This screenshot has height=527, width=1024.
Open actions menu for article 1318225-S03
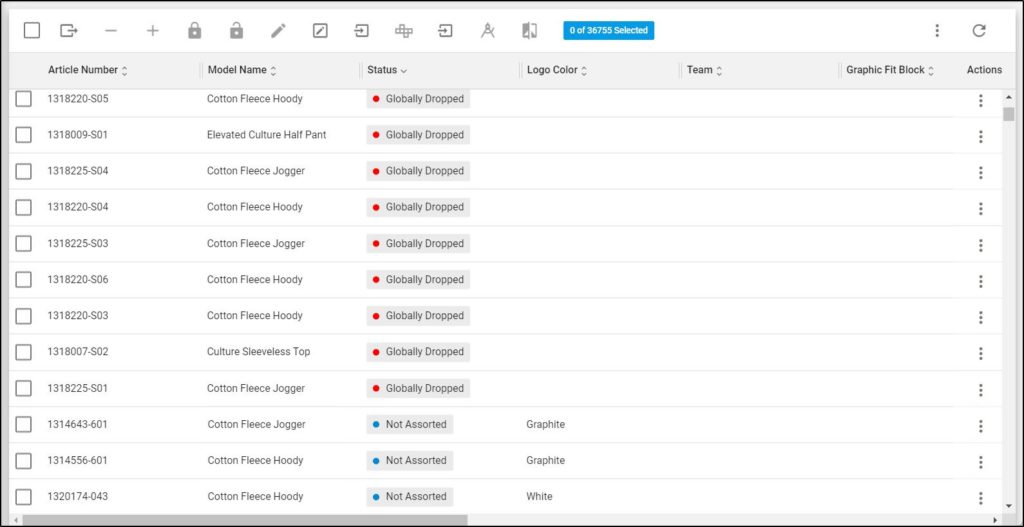(x=980, y=245)
